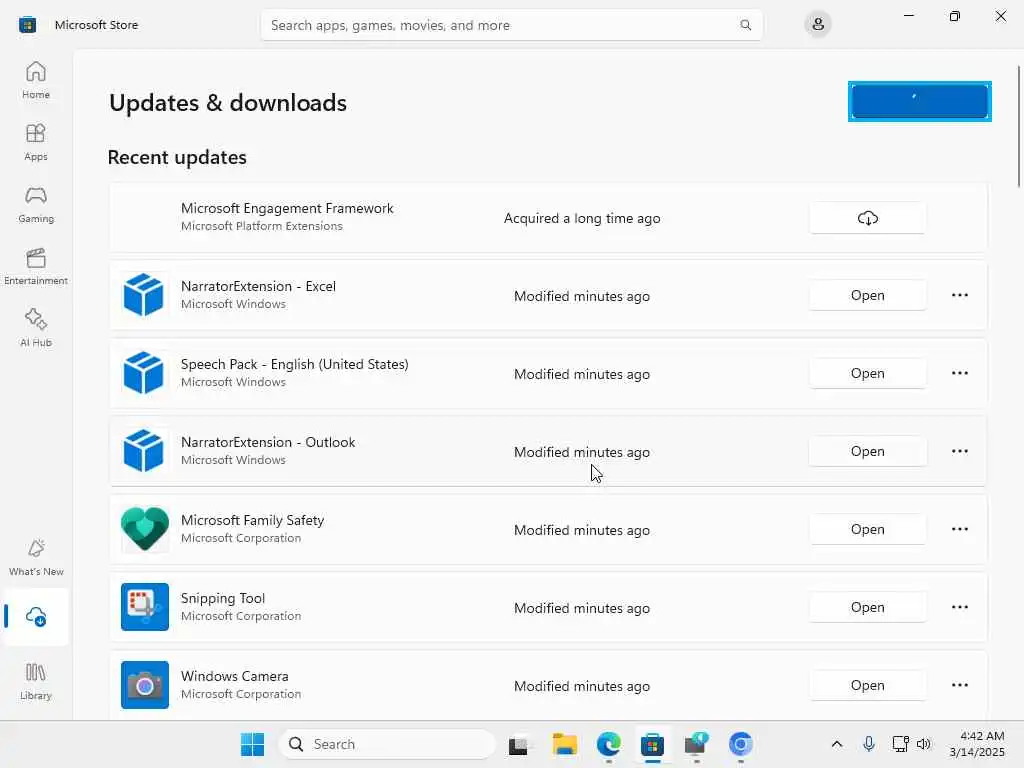Open the Windows Start menu
The image size is (1024, 768).
252,744
